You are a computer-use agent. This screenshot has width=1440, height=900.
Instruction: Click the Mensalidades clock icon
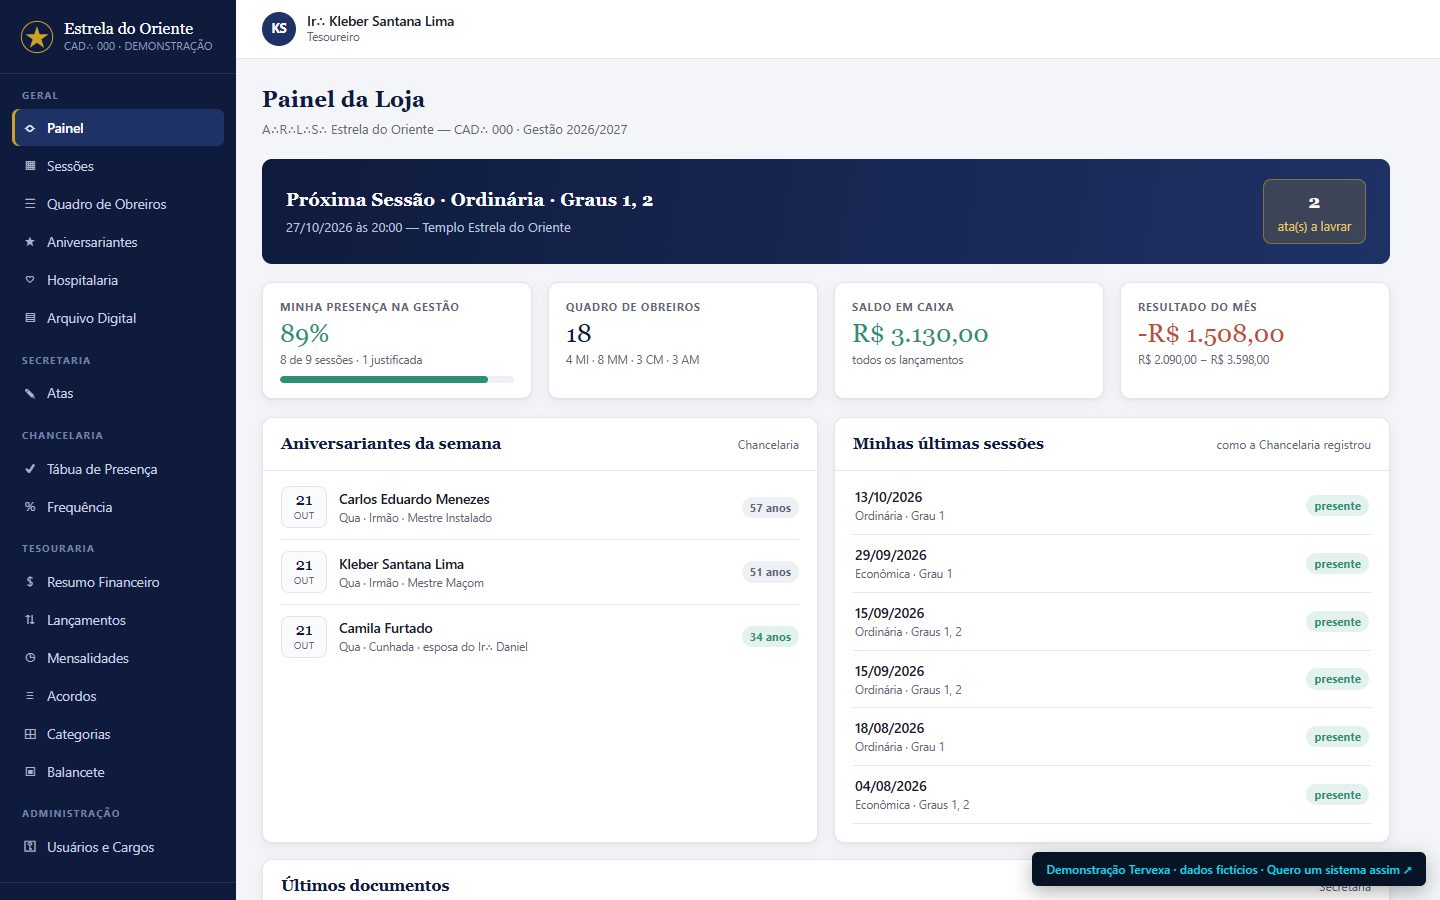30,658
